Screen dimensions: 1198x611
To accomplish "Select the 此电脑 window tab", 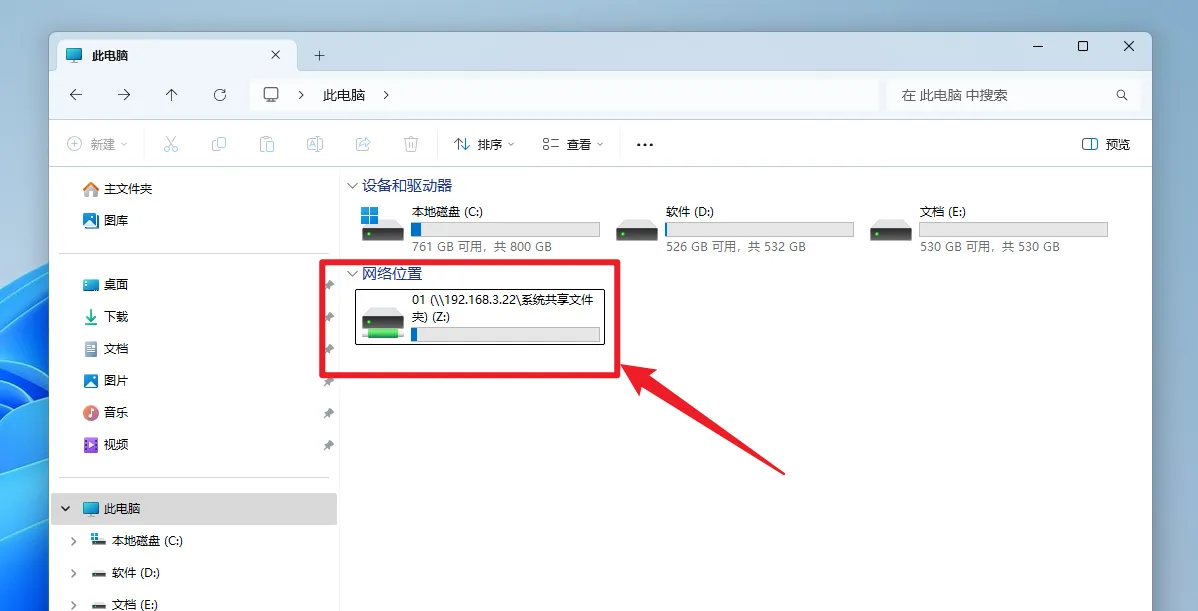I will pos(174,55).
